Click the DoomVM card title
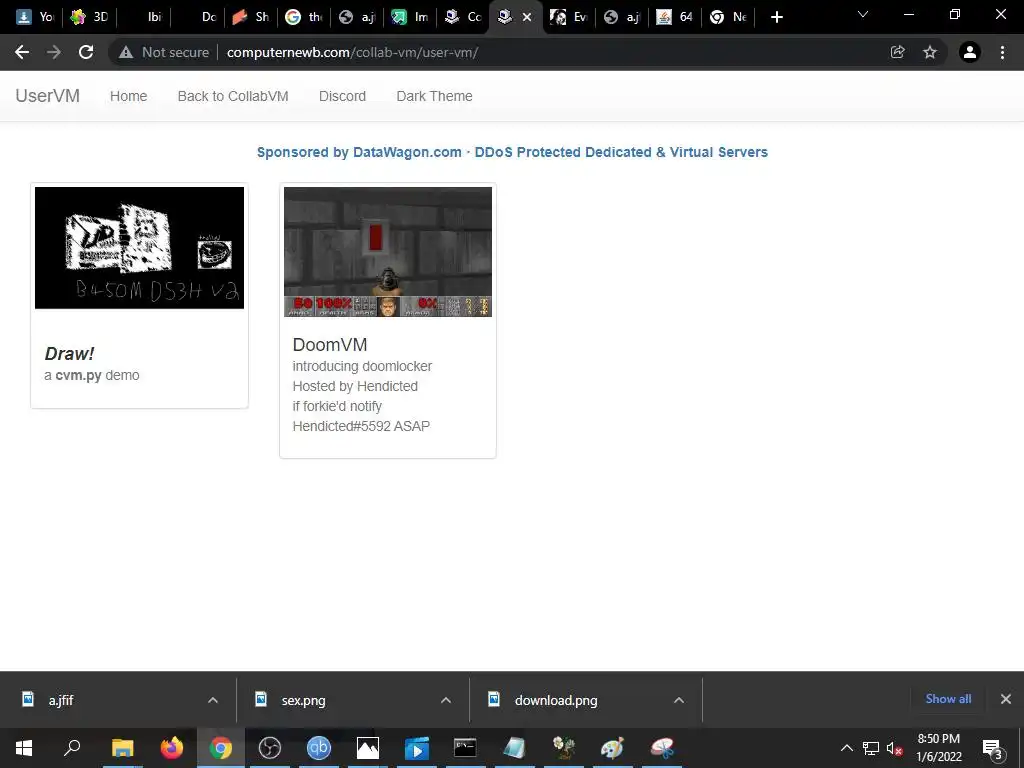This screenshot has width=1024, height=768. (x=330, y=344)
